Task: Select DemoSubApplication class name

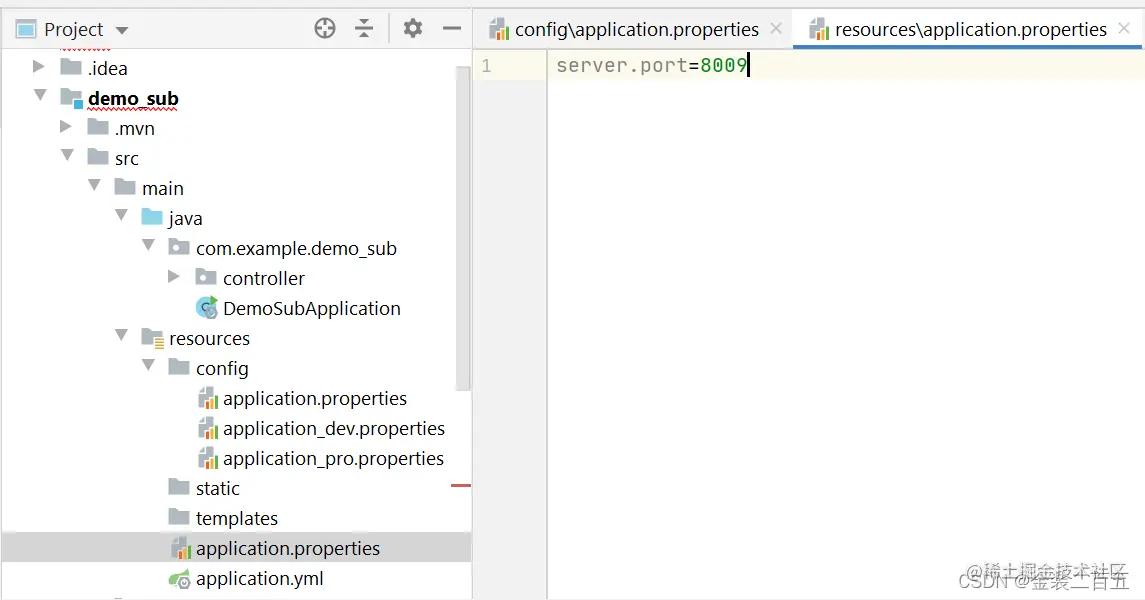Action: click(x=312, y=309)
